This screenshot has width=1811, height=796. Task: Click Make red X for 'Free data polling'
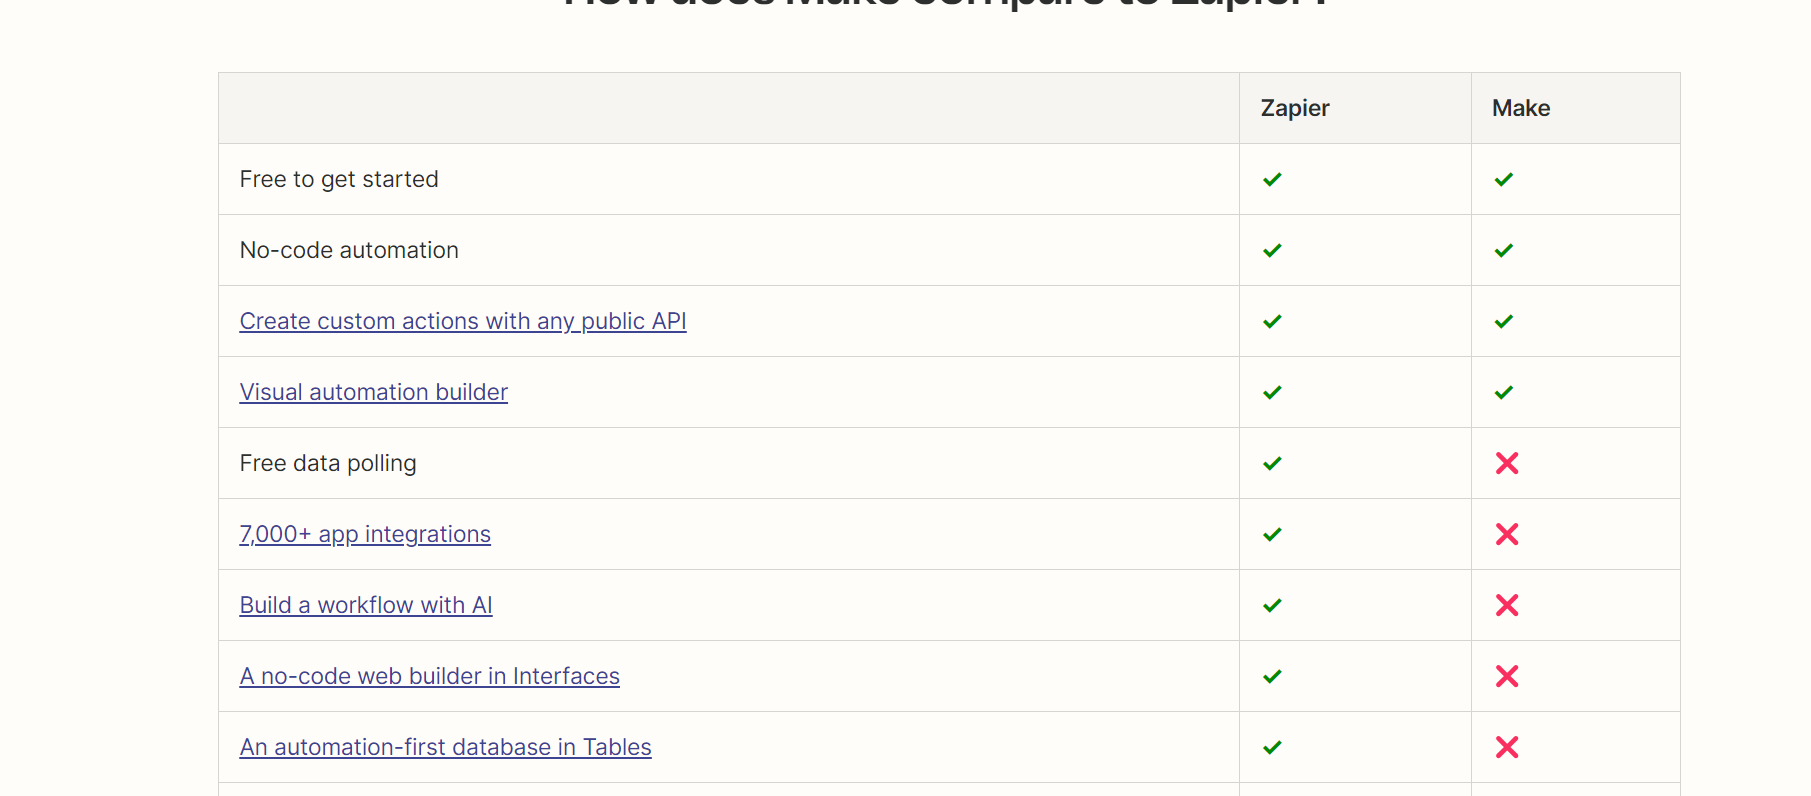[x=1507, y=463]
